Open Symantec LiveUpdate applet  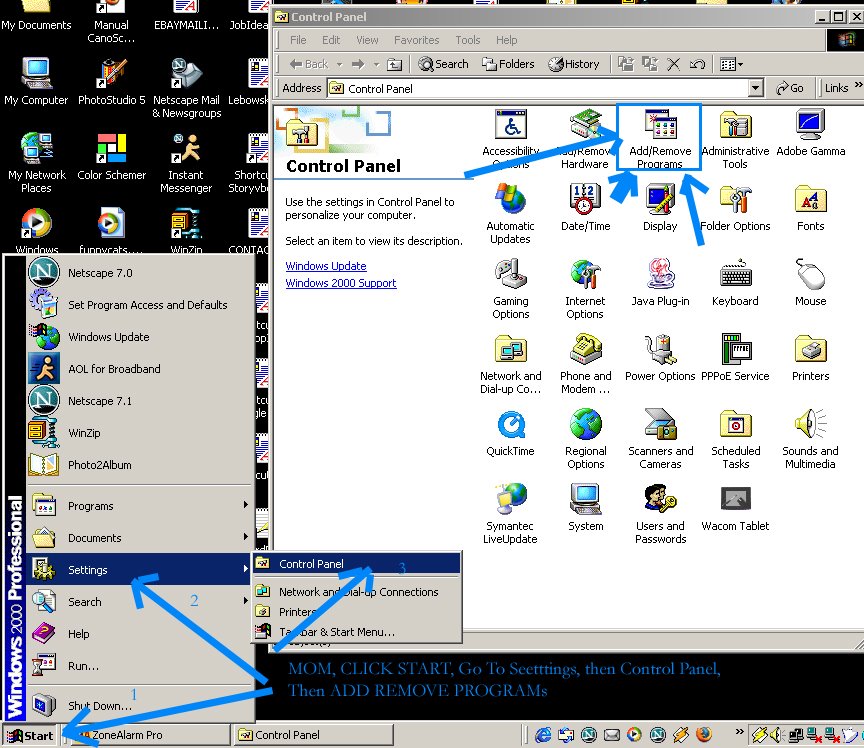(x=510, y=514)
